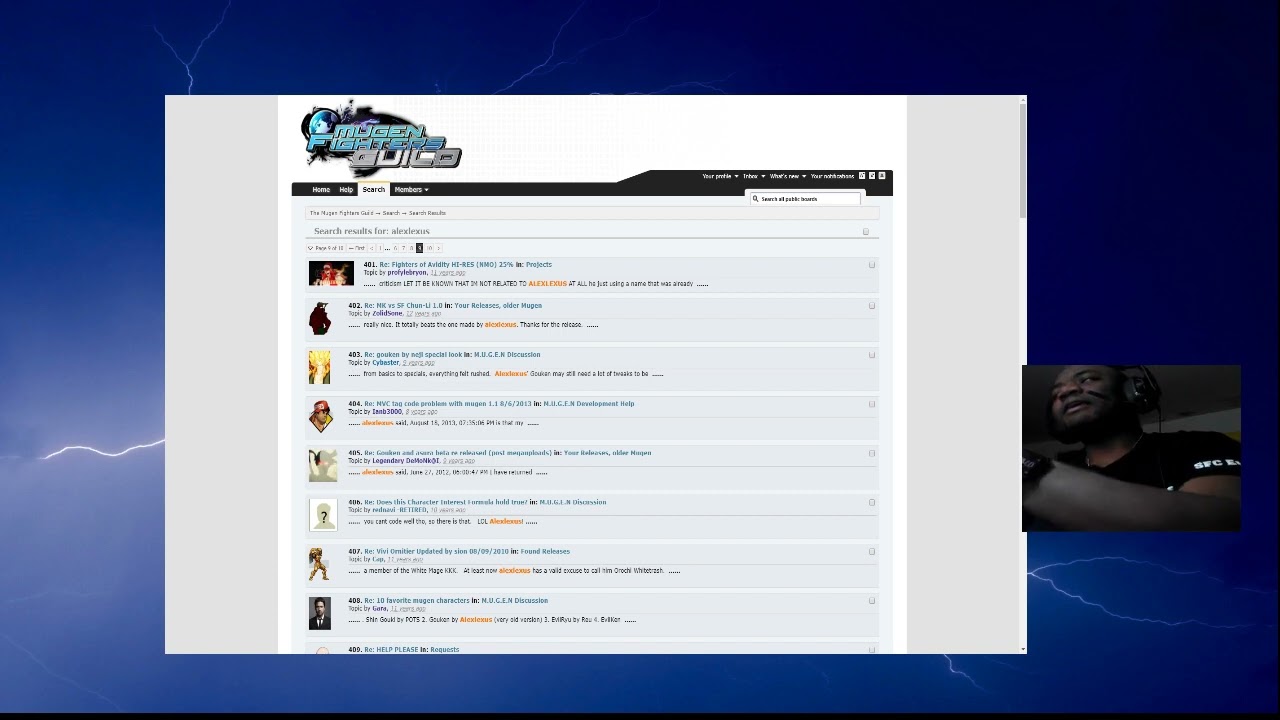Screen dimensions: 1280x720
Task: Open Re: Gouken and asura beta re released
Action: 457,453
